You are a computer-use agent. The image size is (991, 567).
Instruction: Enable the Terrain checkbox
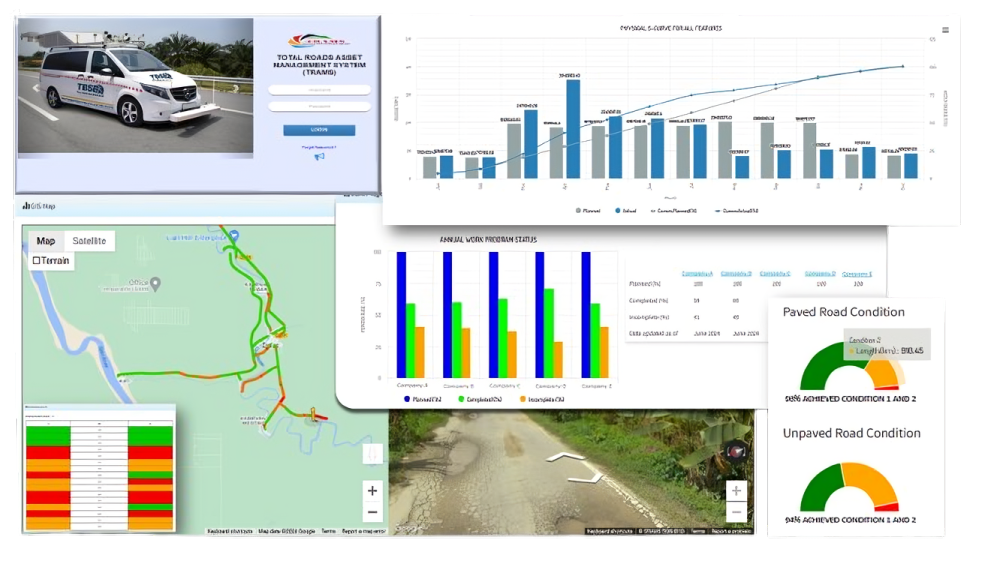37,260
